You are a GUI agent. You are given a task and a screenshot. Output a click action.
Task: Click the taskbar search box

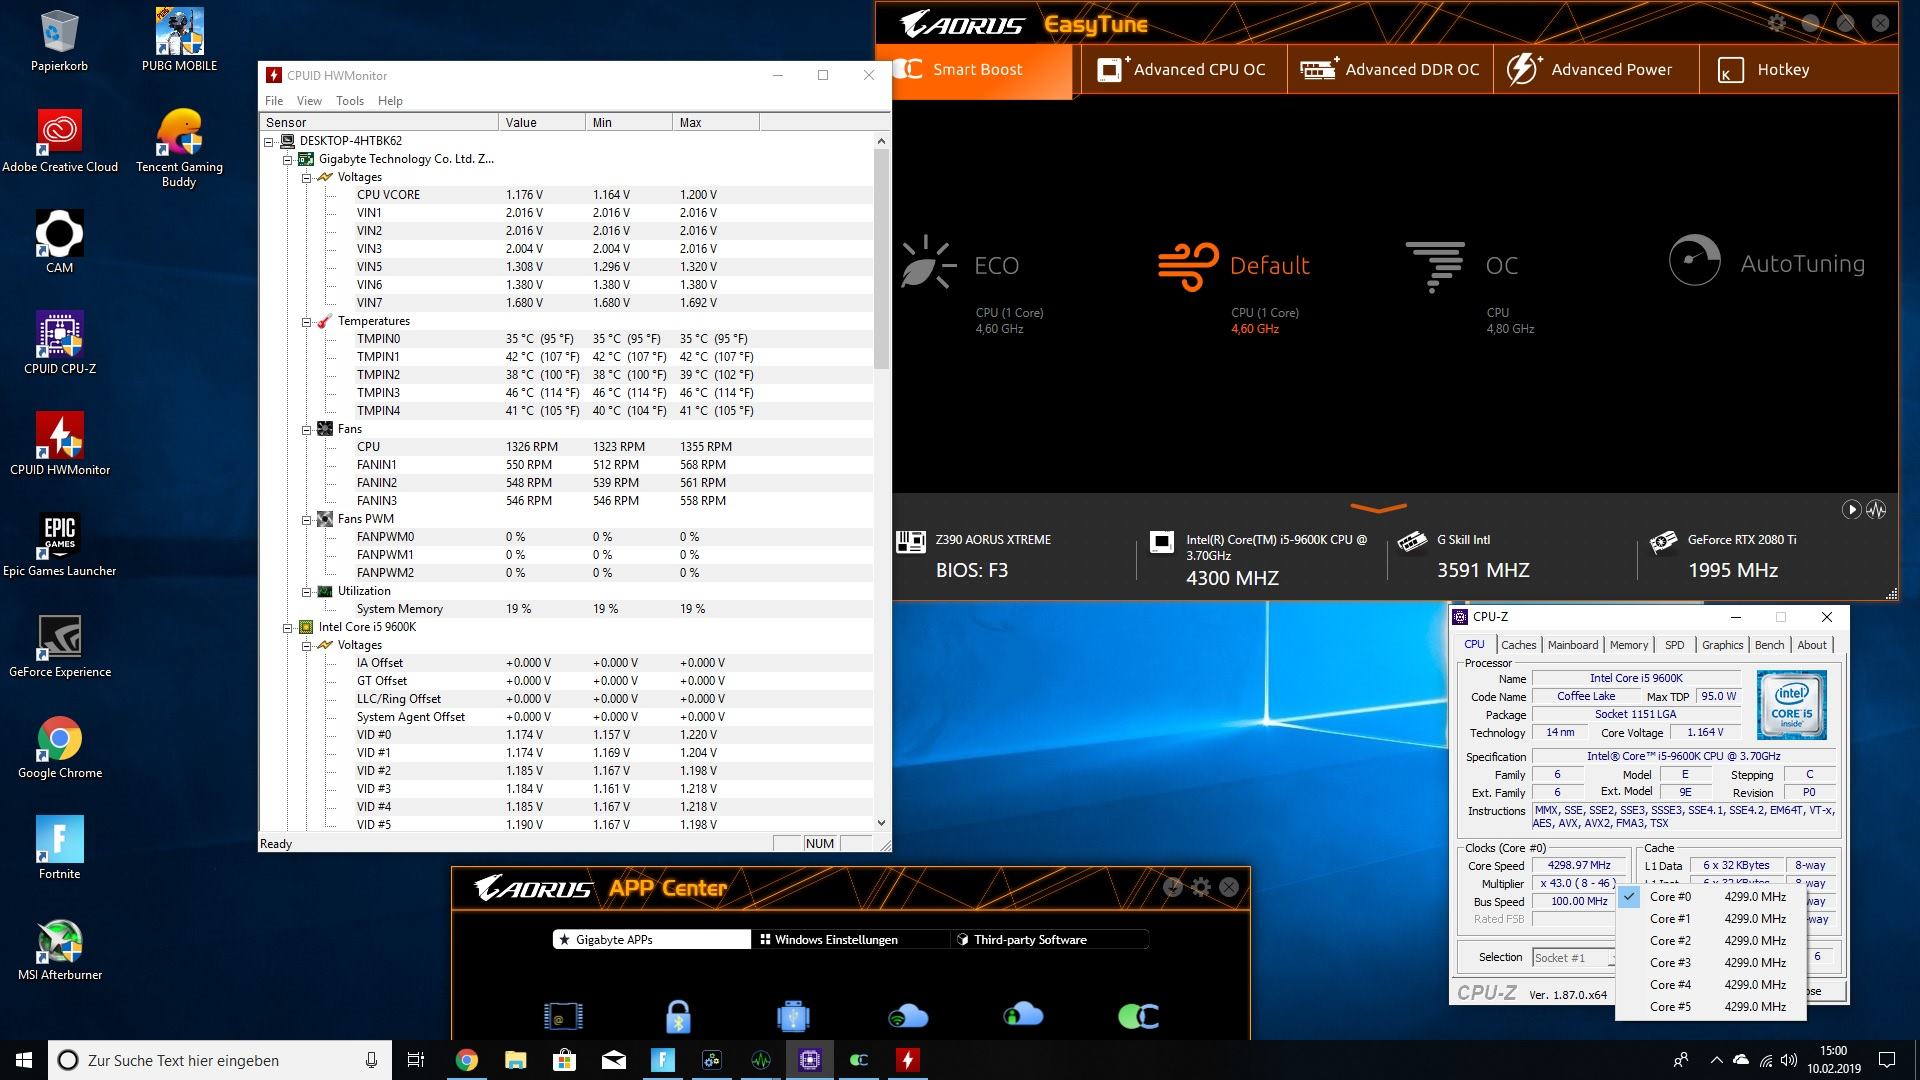point(220,1060)
